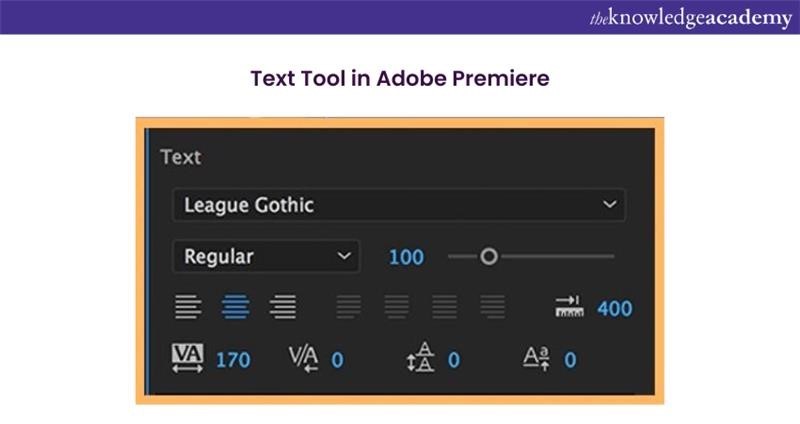Click justify last line center icon
800x424 pixels.
click(397, 308)
